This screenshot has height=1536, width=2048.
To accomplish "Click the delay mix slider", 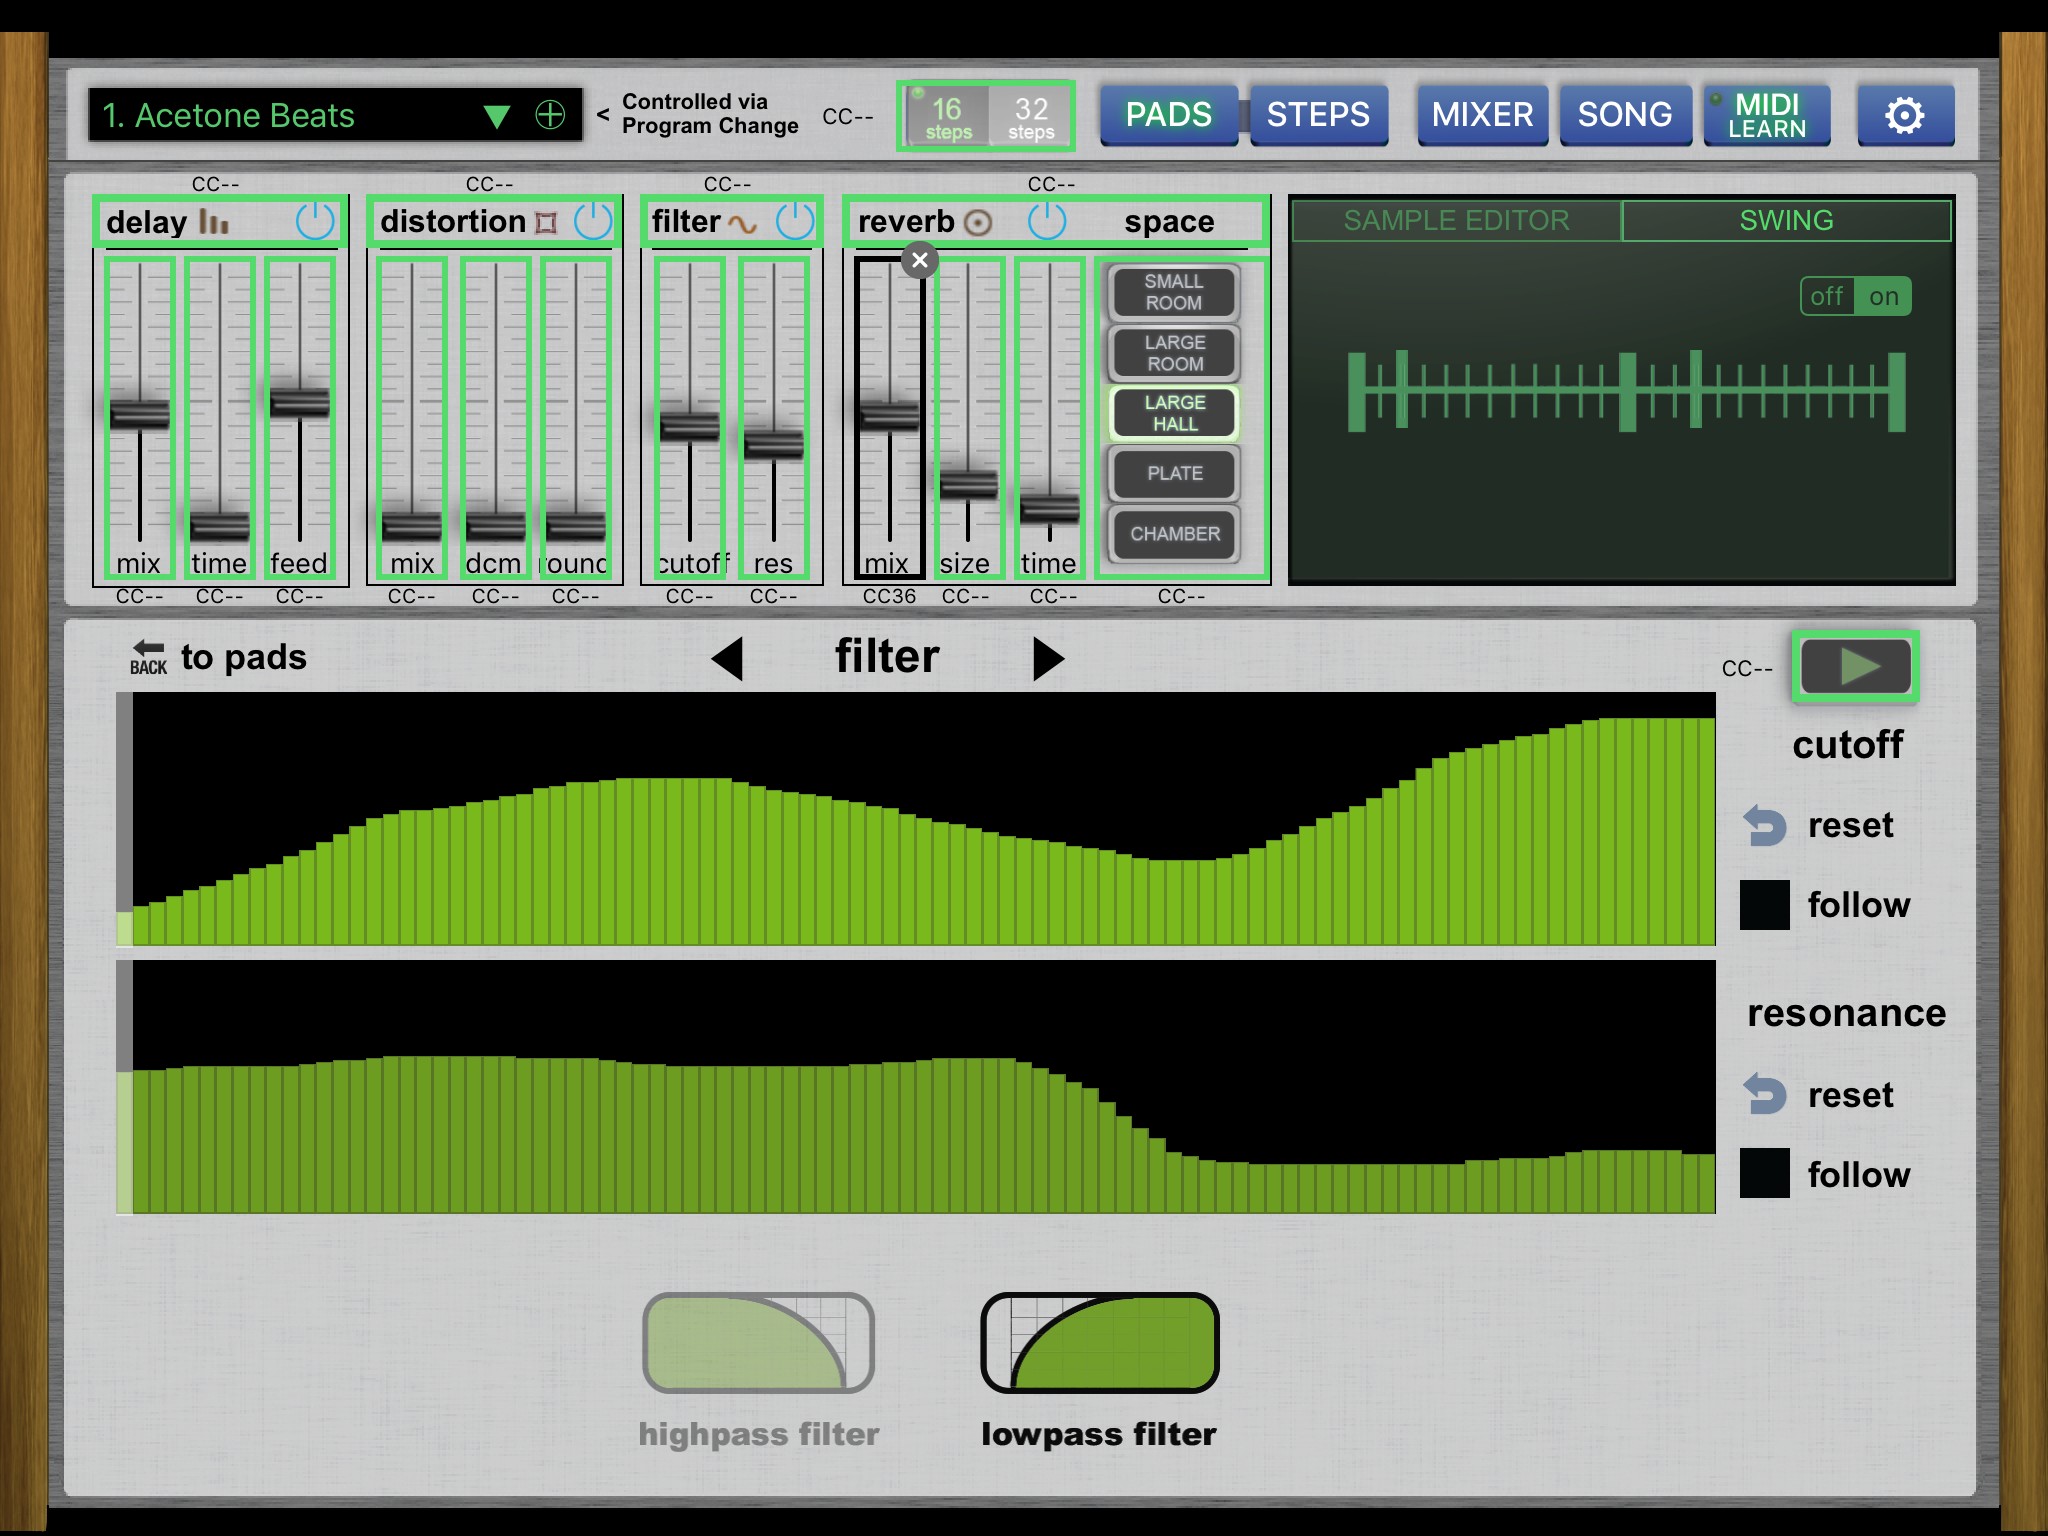I will coord(140,418).
